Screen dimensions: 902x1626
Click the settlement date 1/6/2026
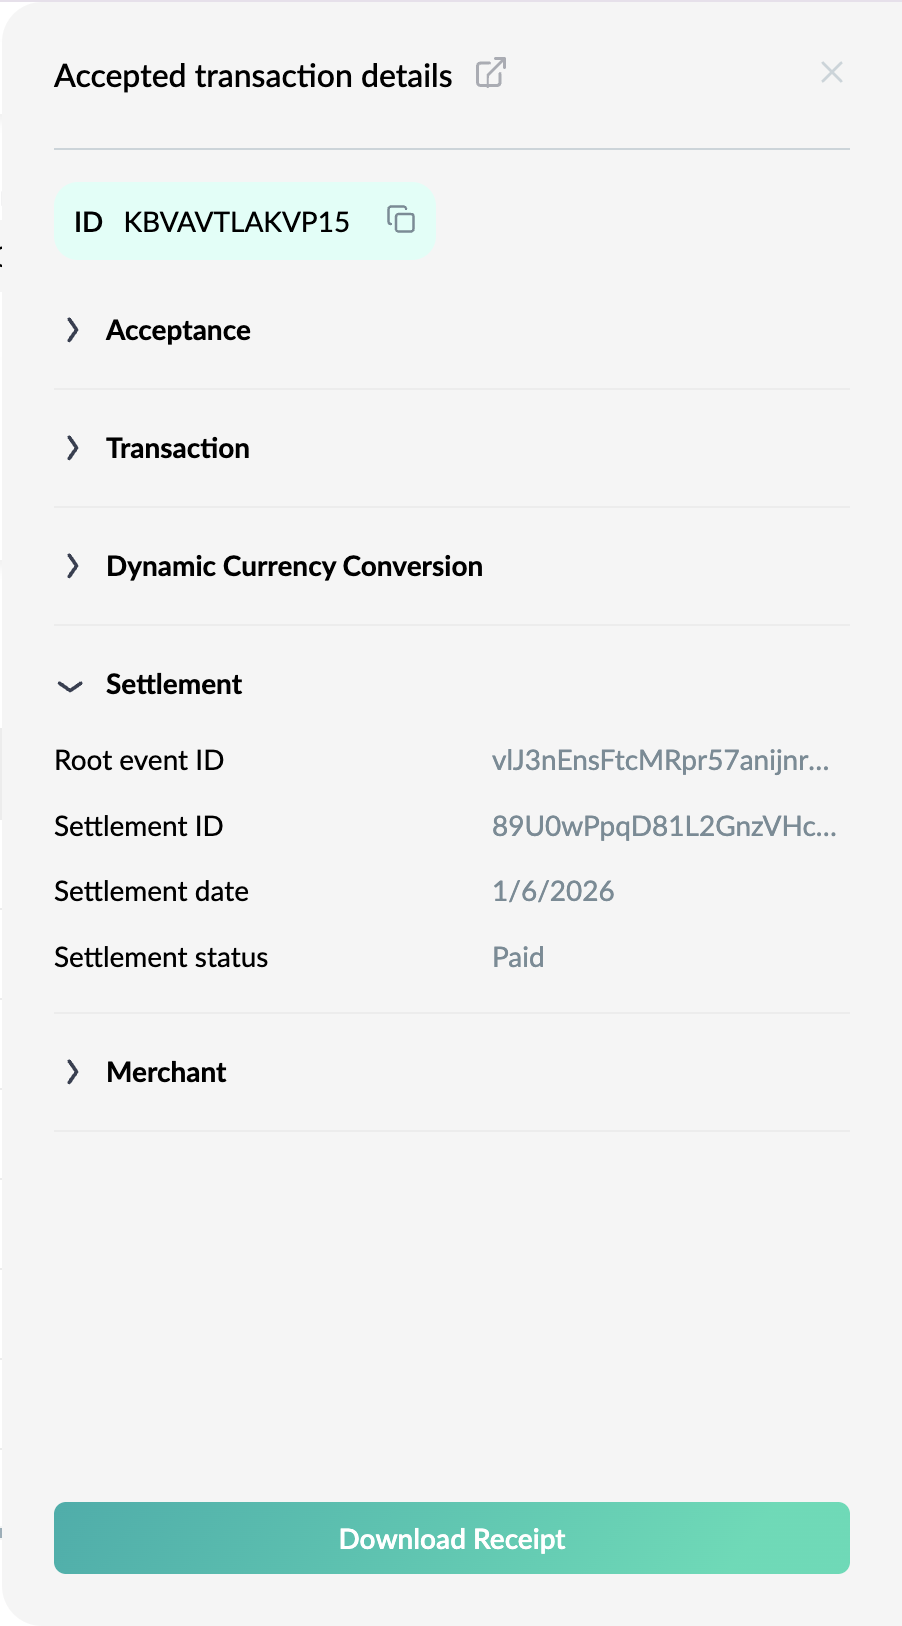[x=553, y=891]
